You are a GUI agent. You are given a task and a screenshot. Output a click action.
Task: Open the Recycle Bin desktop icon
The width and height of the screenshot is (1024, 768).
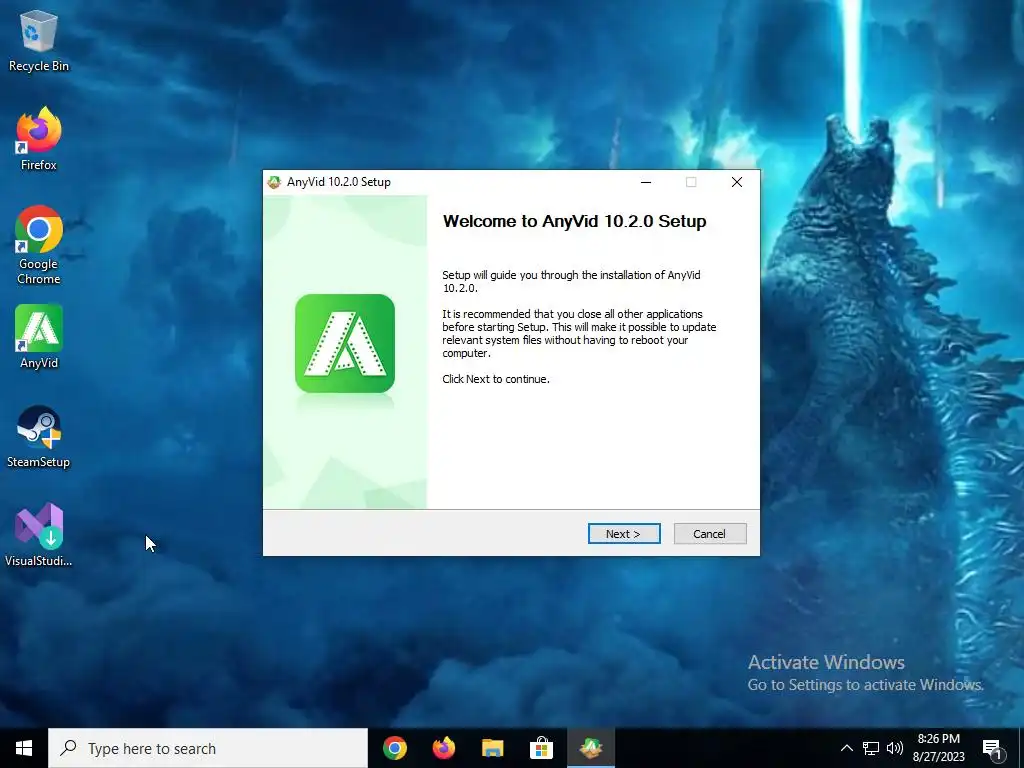[x=39, y=40]
